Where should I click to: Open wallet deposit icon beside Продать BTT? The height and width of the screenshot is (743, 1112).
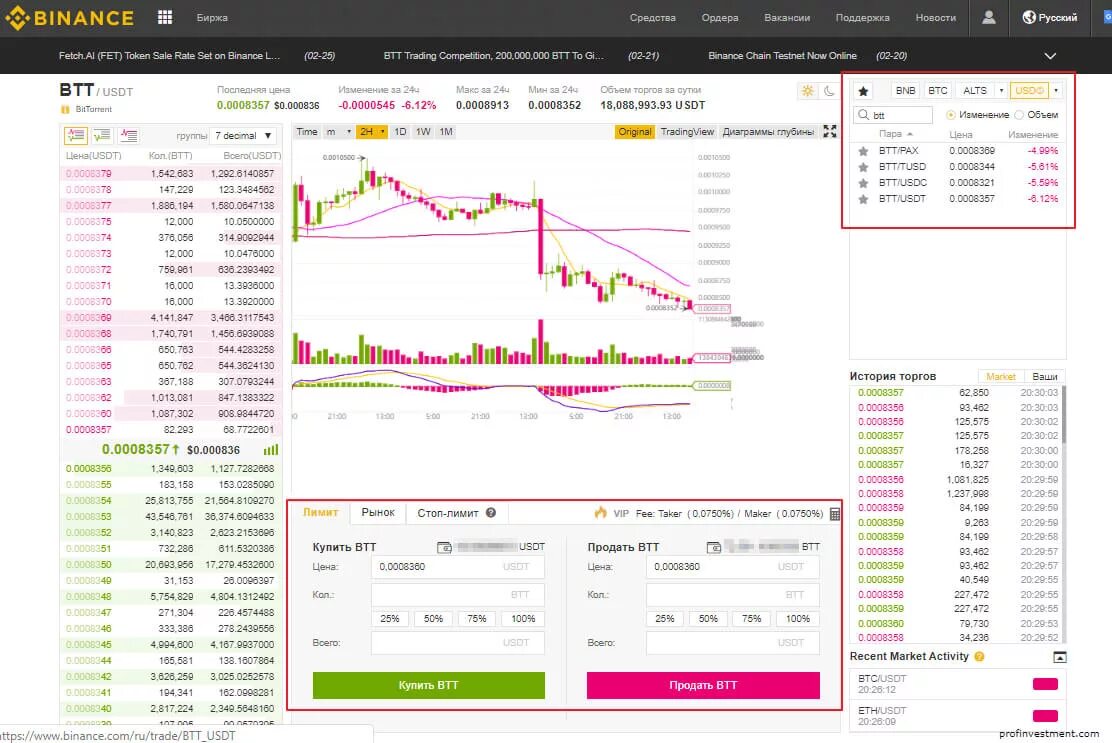pyautogui.click(x=714, y=547)
